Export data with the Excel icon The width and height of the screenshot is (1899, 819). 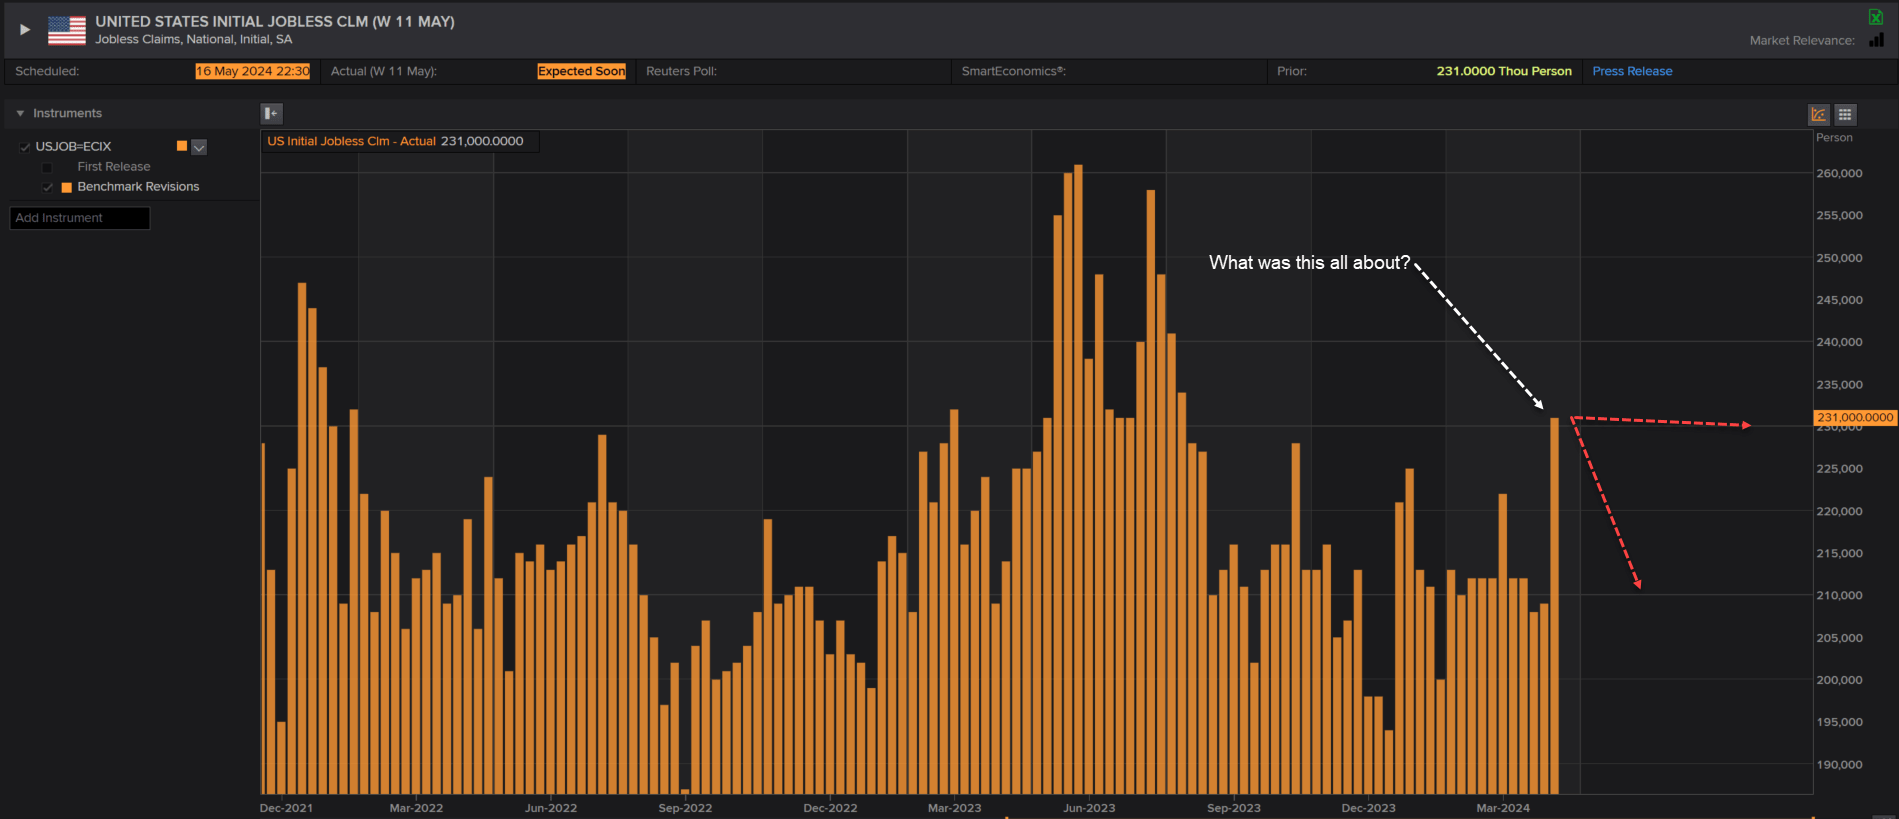(x=1876, y=17)
